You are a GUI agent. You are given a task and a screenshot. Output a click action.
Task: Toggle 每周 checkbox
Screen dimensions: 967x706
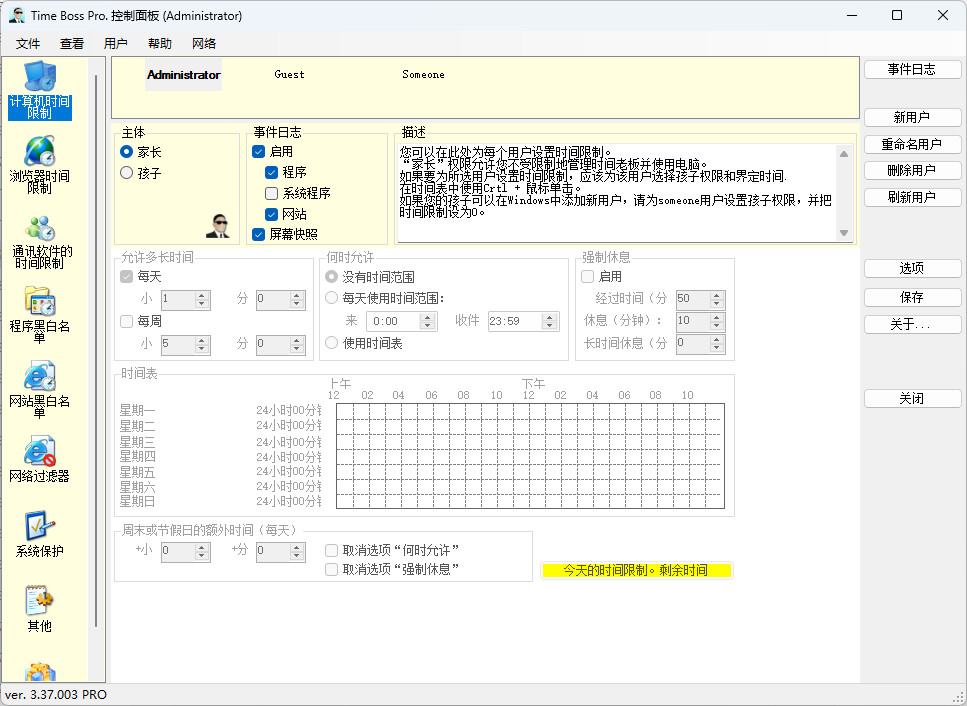pos(126,321)
